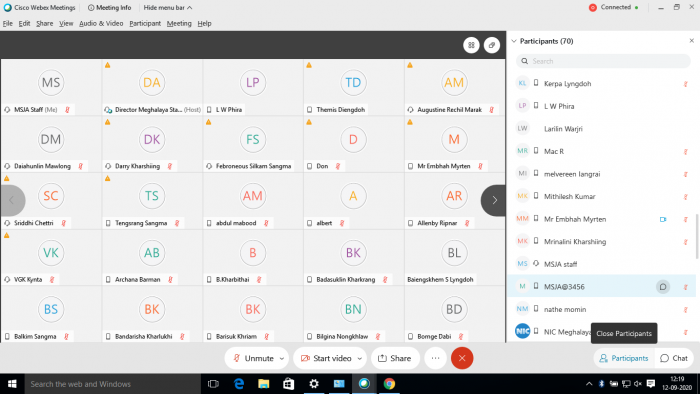Toggle Start video button
The height and width of the screenshot is (394, 700).
326,358
